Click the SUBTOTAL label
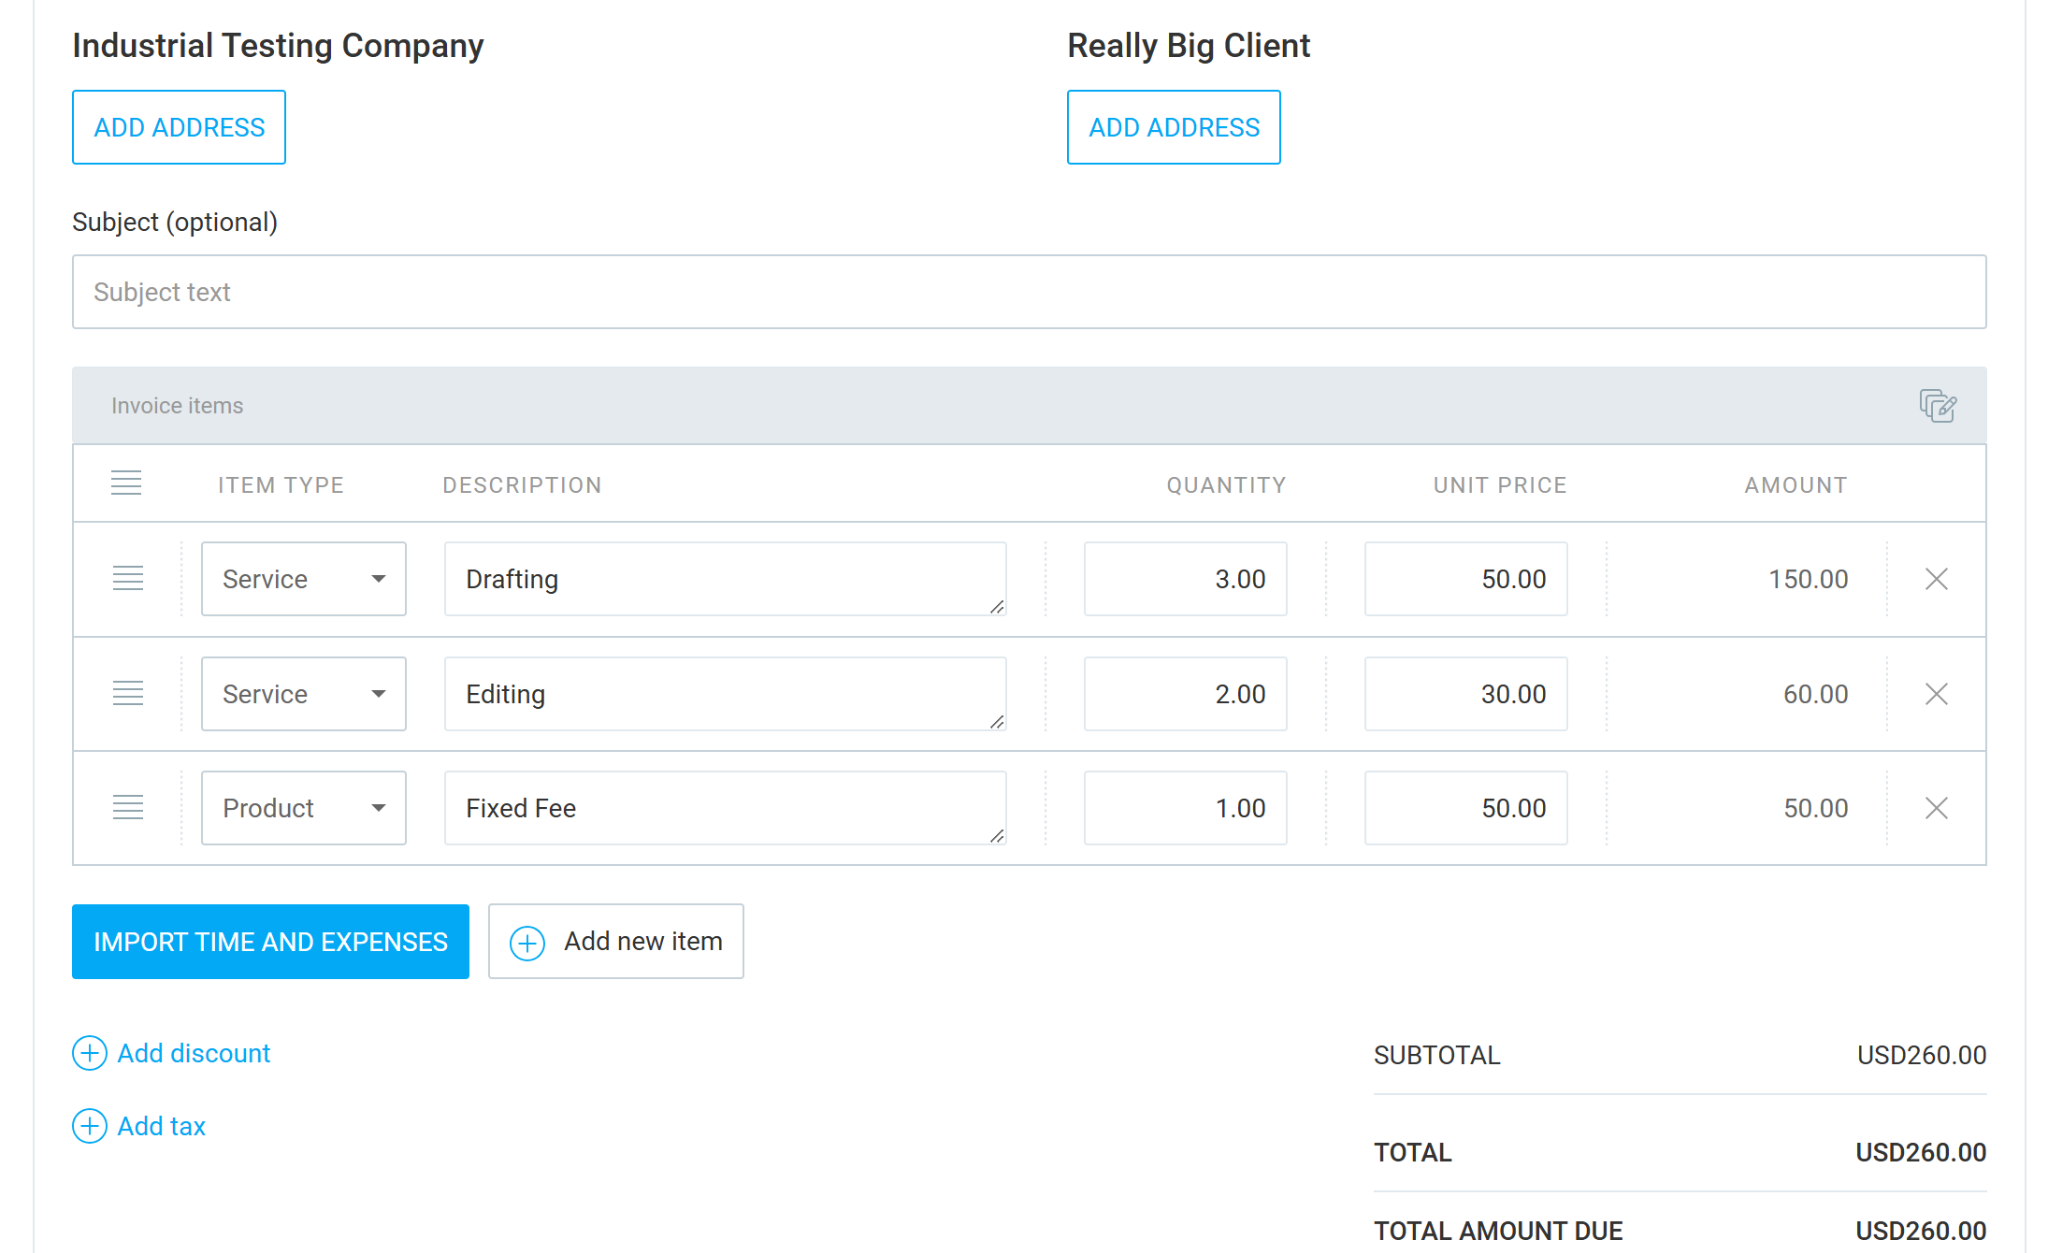 pos(1437,1055)
